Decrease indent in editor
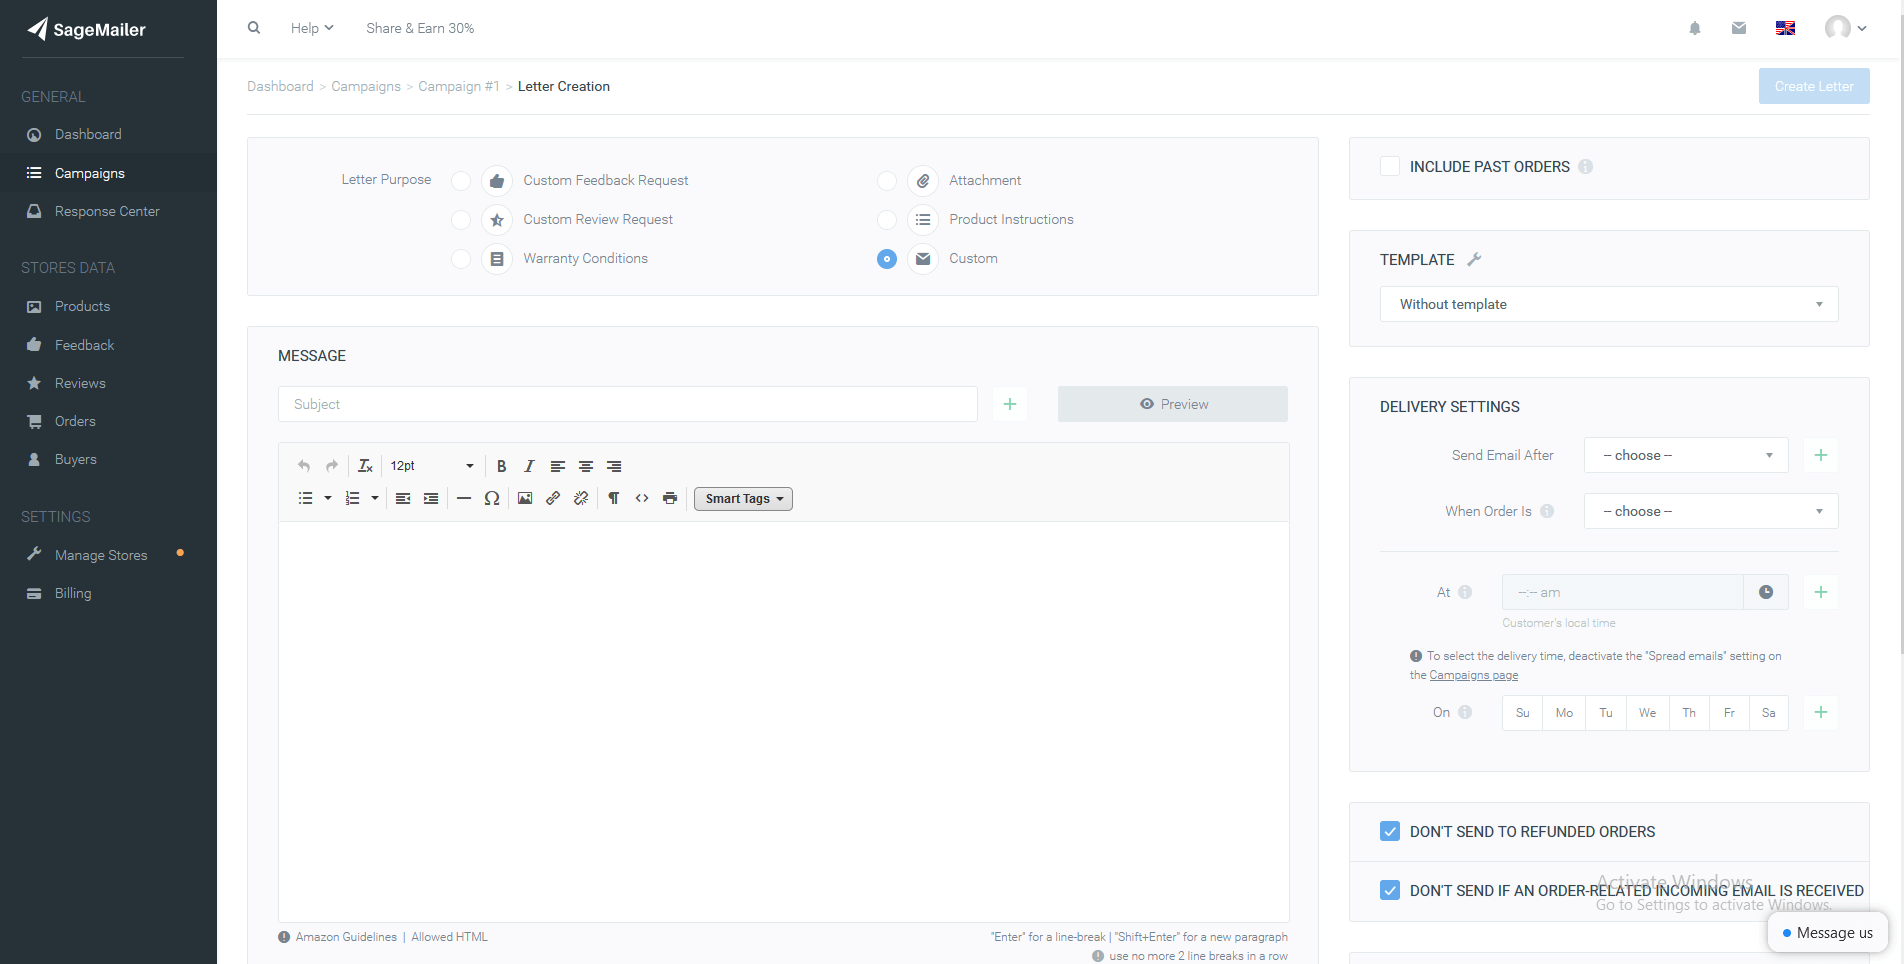Viewport: 1904px width, 964px height. [x=403, y=498]
